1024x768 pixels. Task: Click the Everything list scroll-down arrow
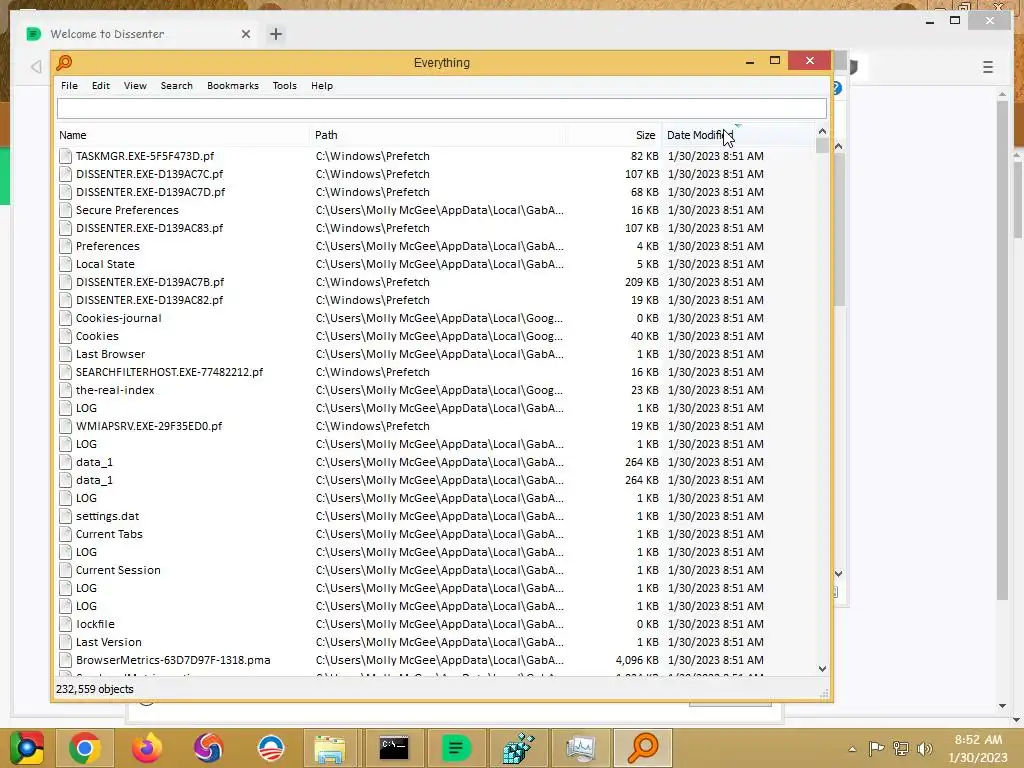(822, 669)
